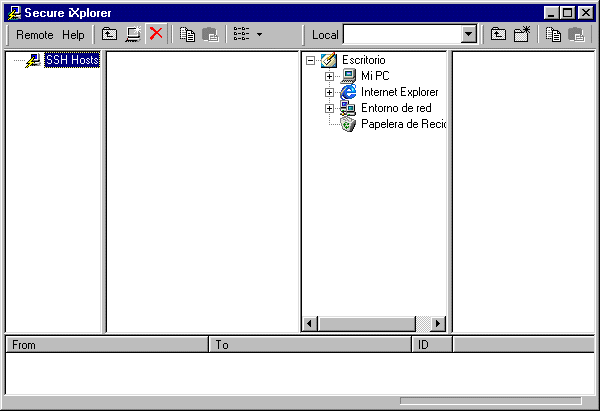Image resolution: width=600 pixels, height=411 pixels.
Task: Click the horizontal scrollbar thumb in local tree
Action: [367, 324]
